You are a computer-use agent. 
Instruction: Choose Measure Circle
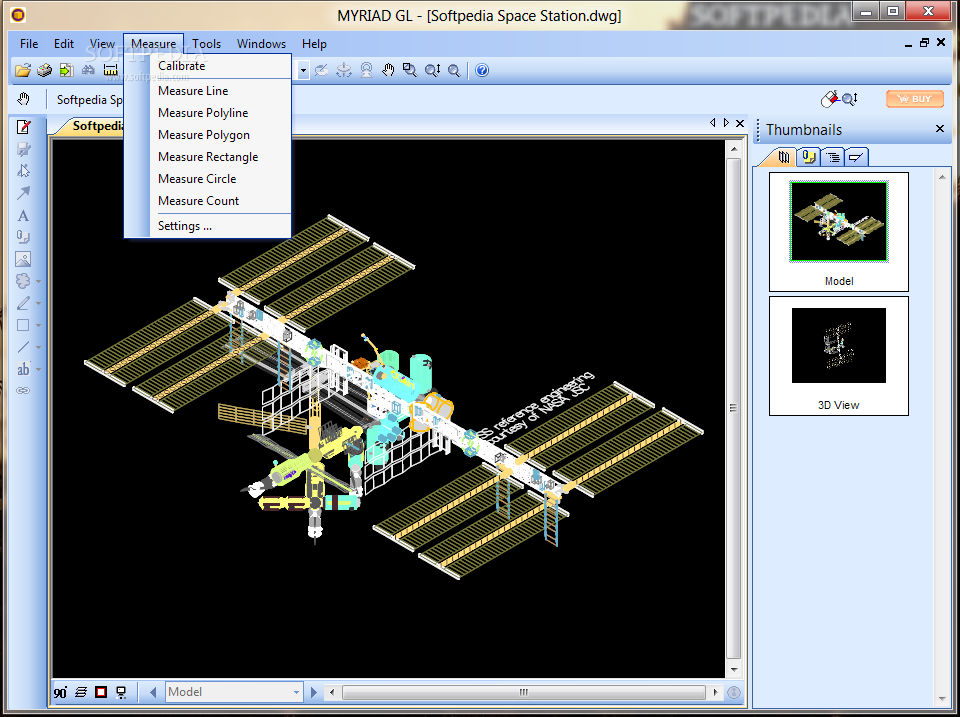[208, 179]
